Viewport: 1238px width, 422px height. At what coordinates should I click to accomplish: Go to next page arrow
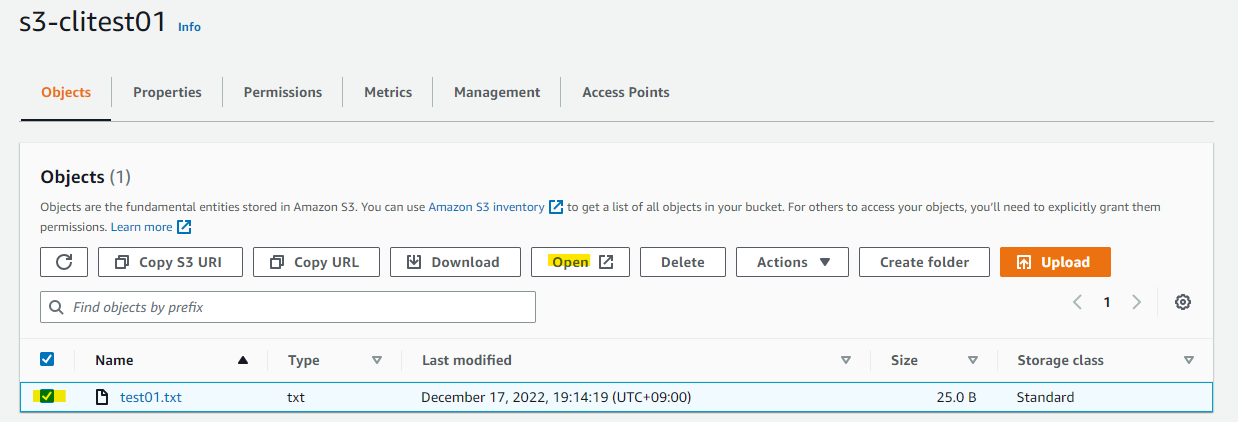pyautogui.click(x=1136, y=302)
